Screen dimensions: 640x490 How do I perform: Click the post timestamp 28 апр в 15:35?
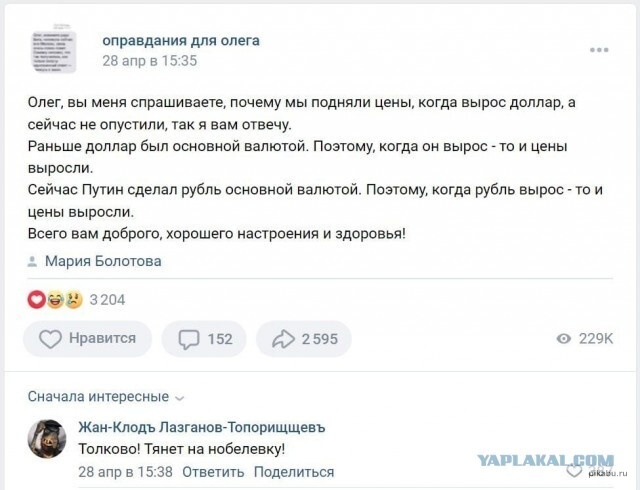pyautogui.click(x=150, y=60)
